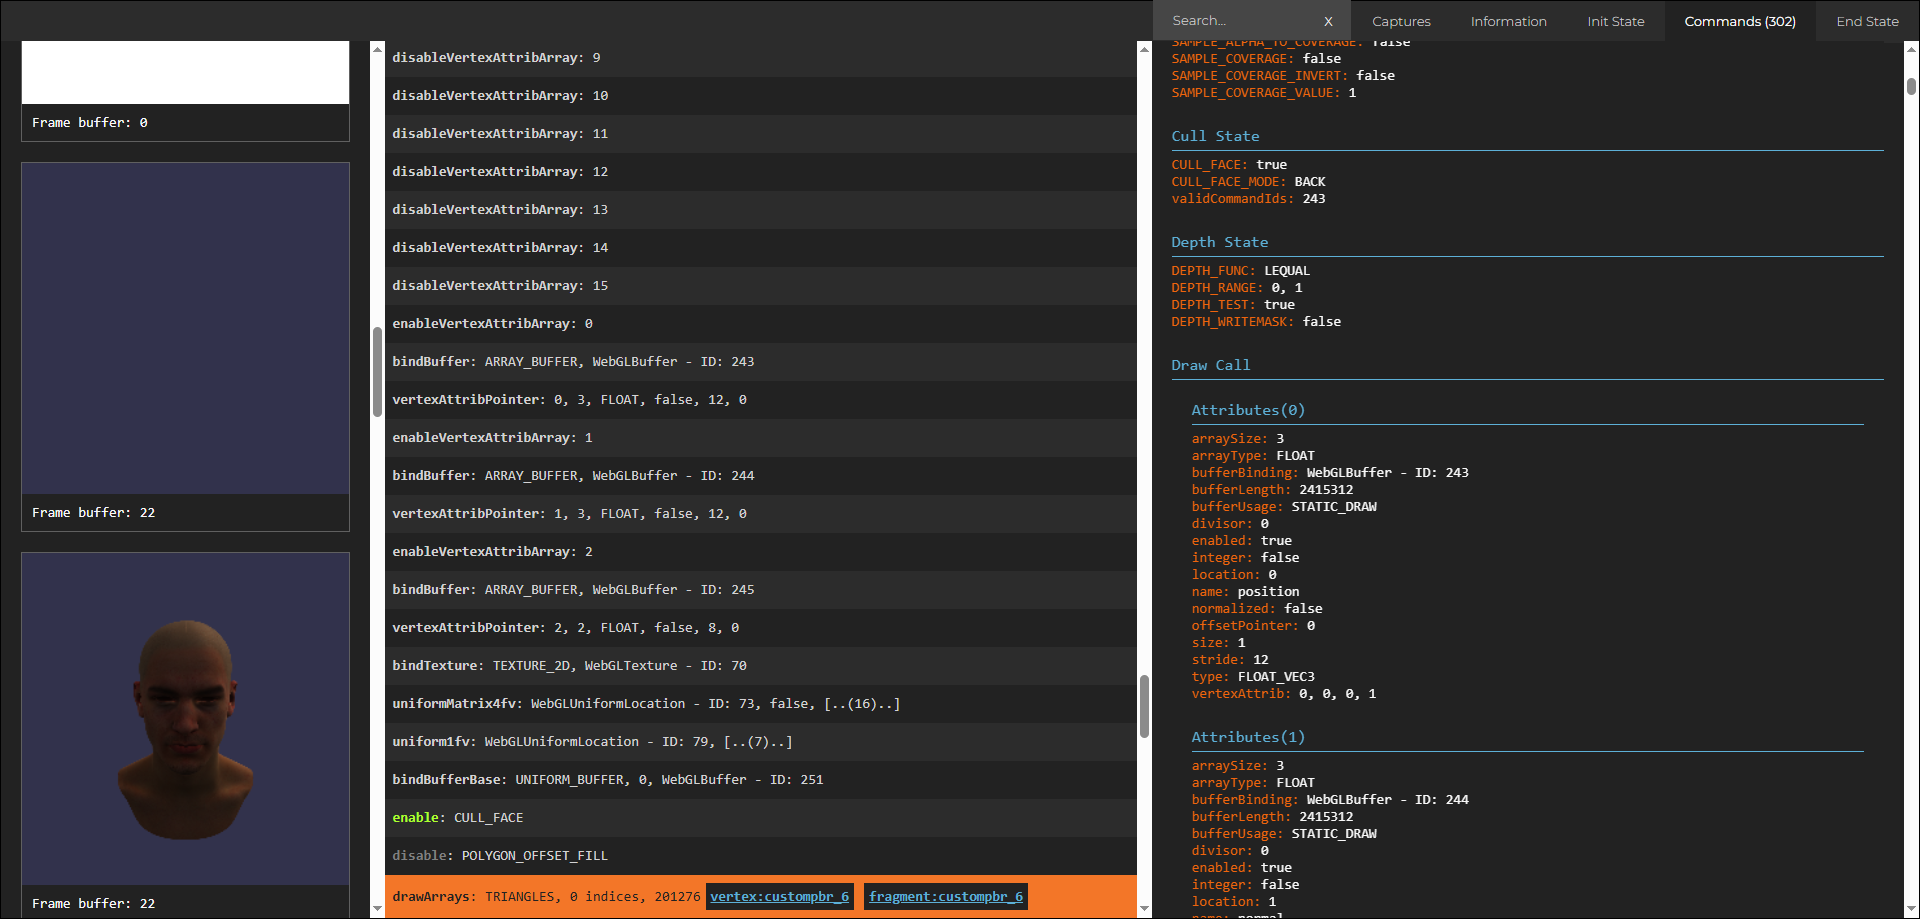Click the type: FLOAT_VEC3 entry
1920x919 pixels.
(1253, 677)
